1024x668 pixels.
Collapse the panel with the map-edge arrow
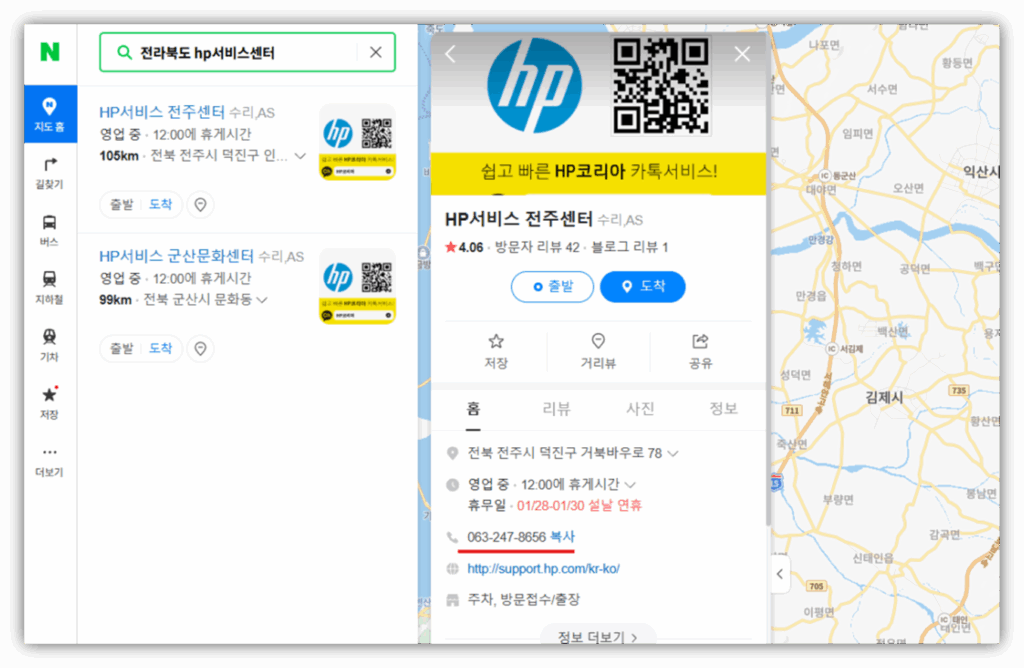coord(780,574)
